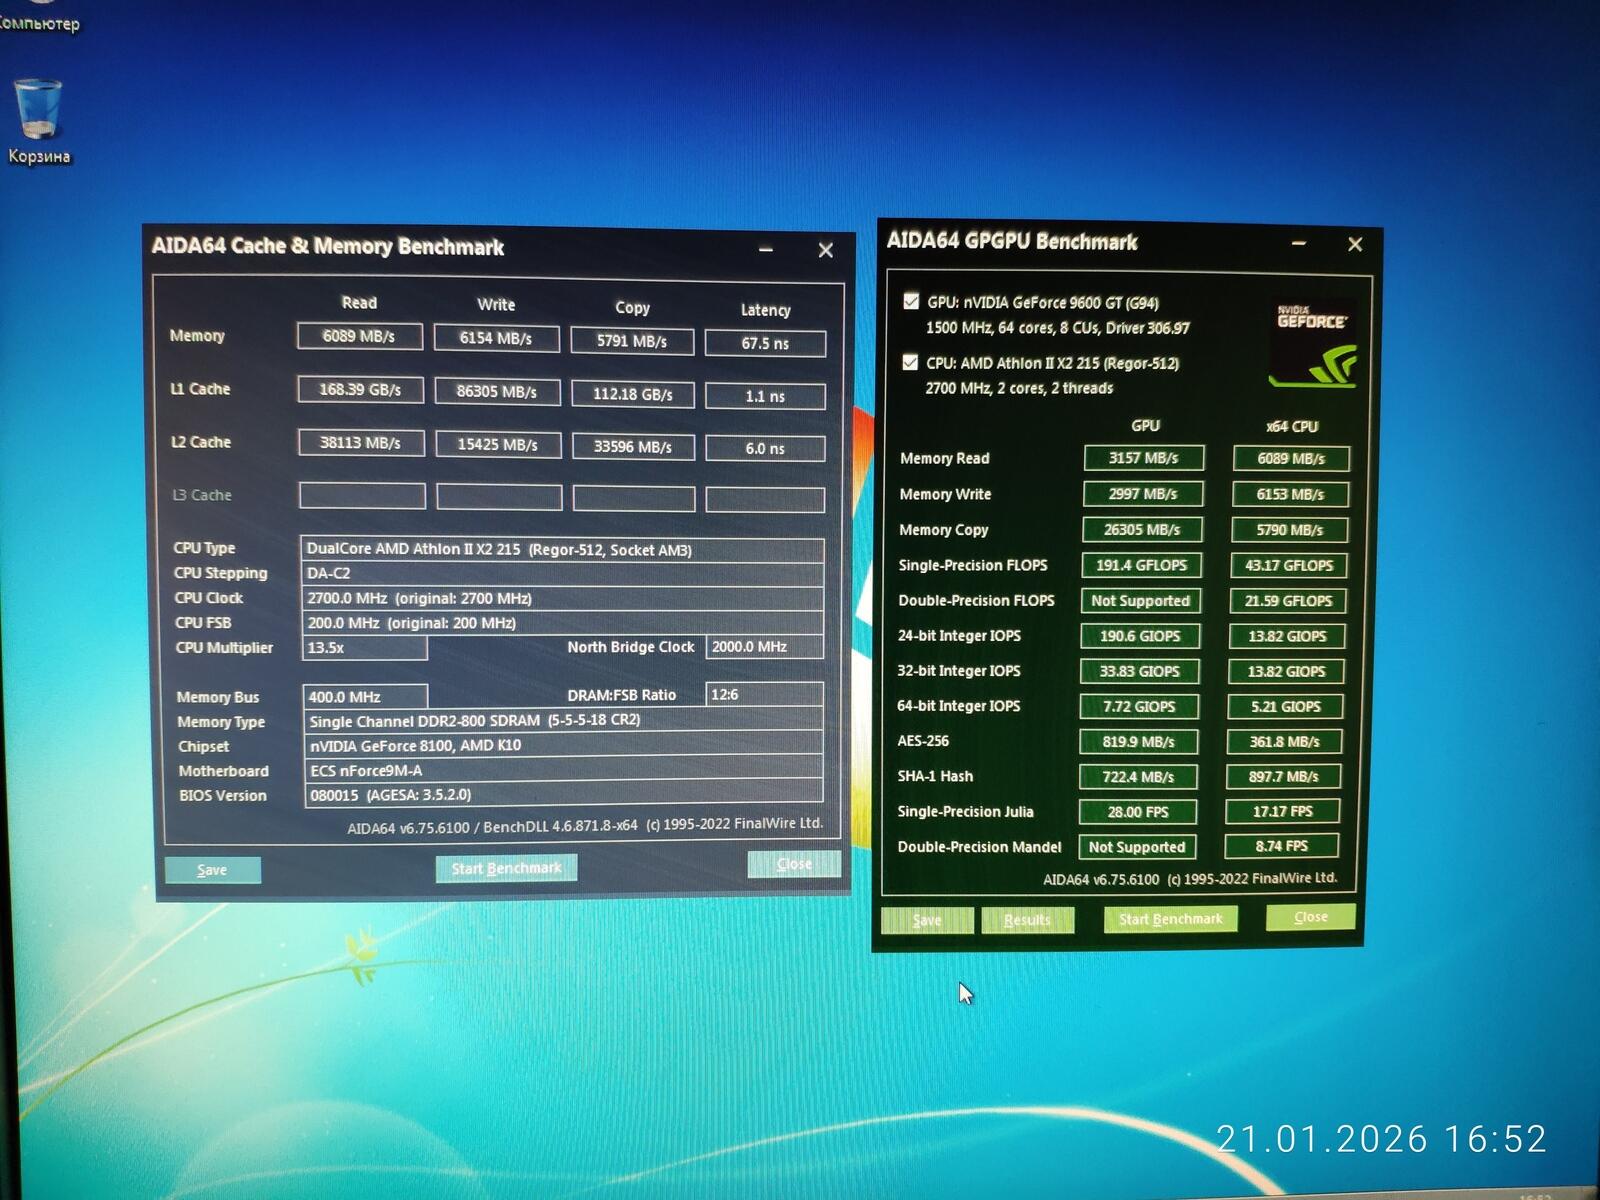Click GPU 32-bit Integer IOPS value 33.83 GIOPS
This screenshot has width=1600, height=1200.
(1140, 671)
